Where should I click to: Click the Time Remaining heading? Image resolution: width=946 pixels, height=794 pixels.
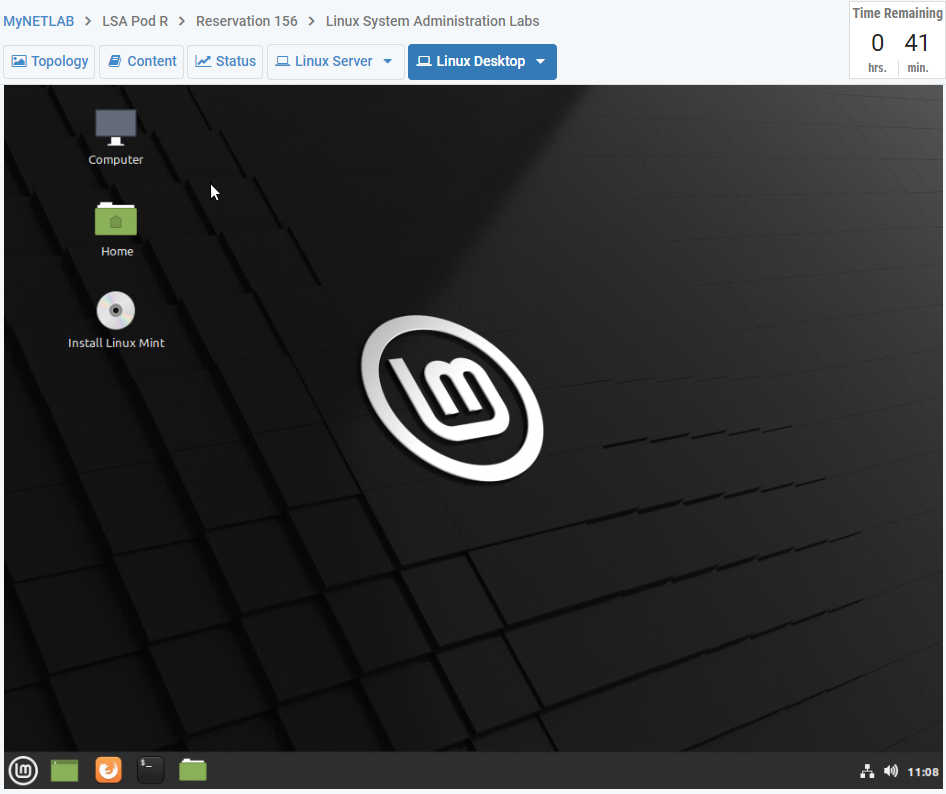pyautogui.click(x=897, y=13)
